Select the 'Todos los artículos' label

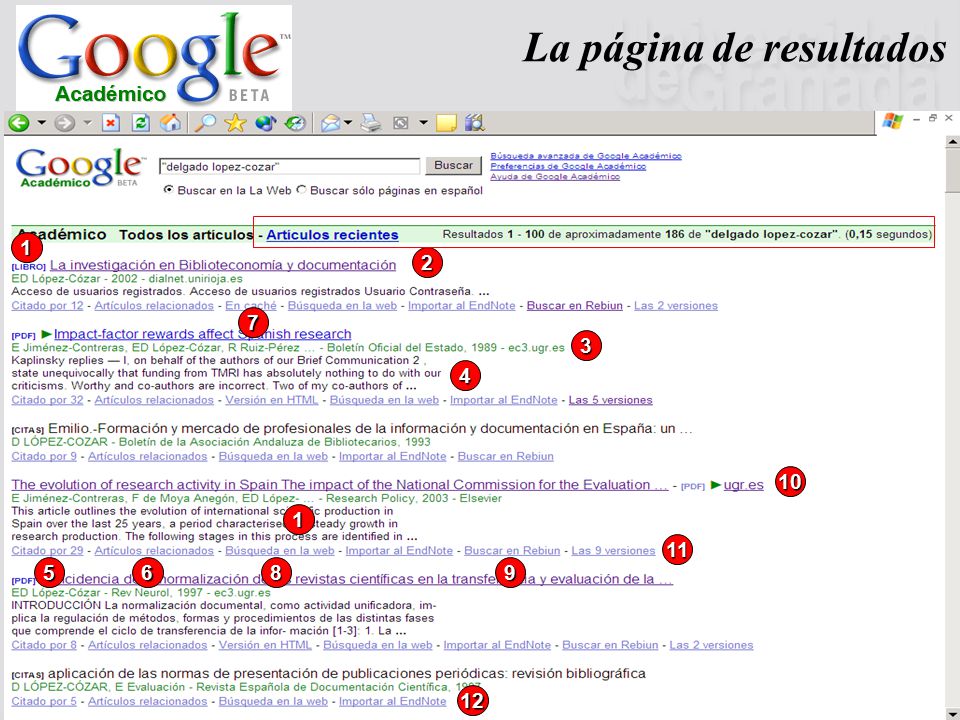pos(186,234)
